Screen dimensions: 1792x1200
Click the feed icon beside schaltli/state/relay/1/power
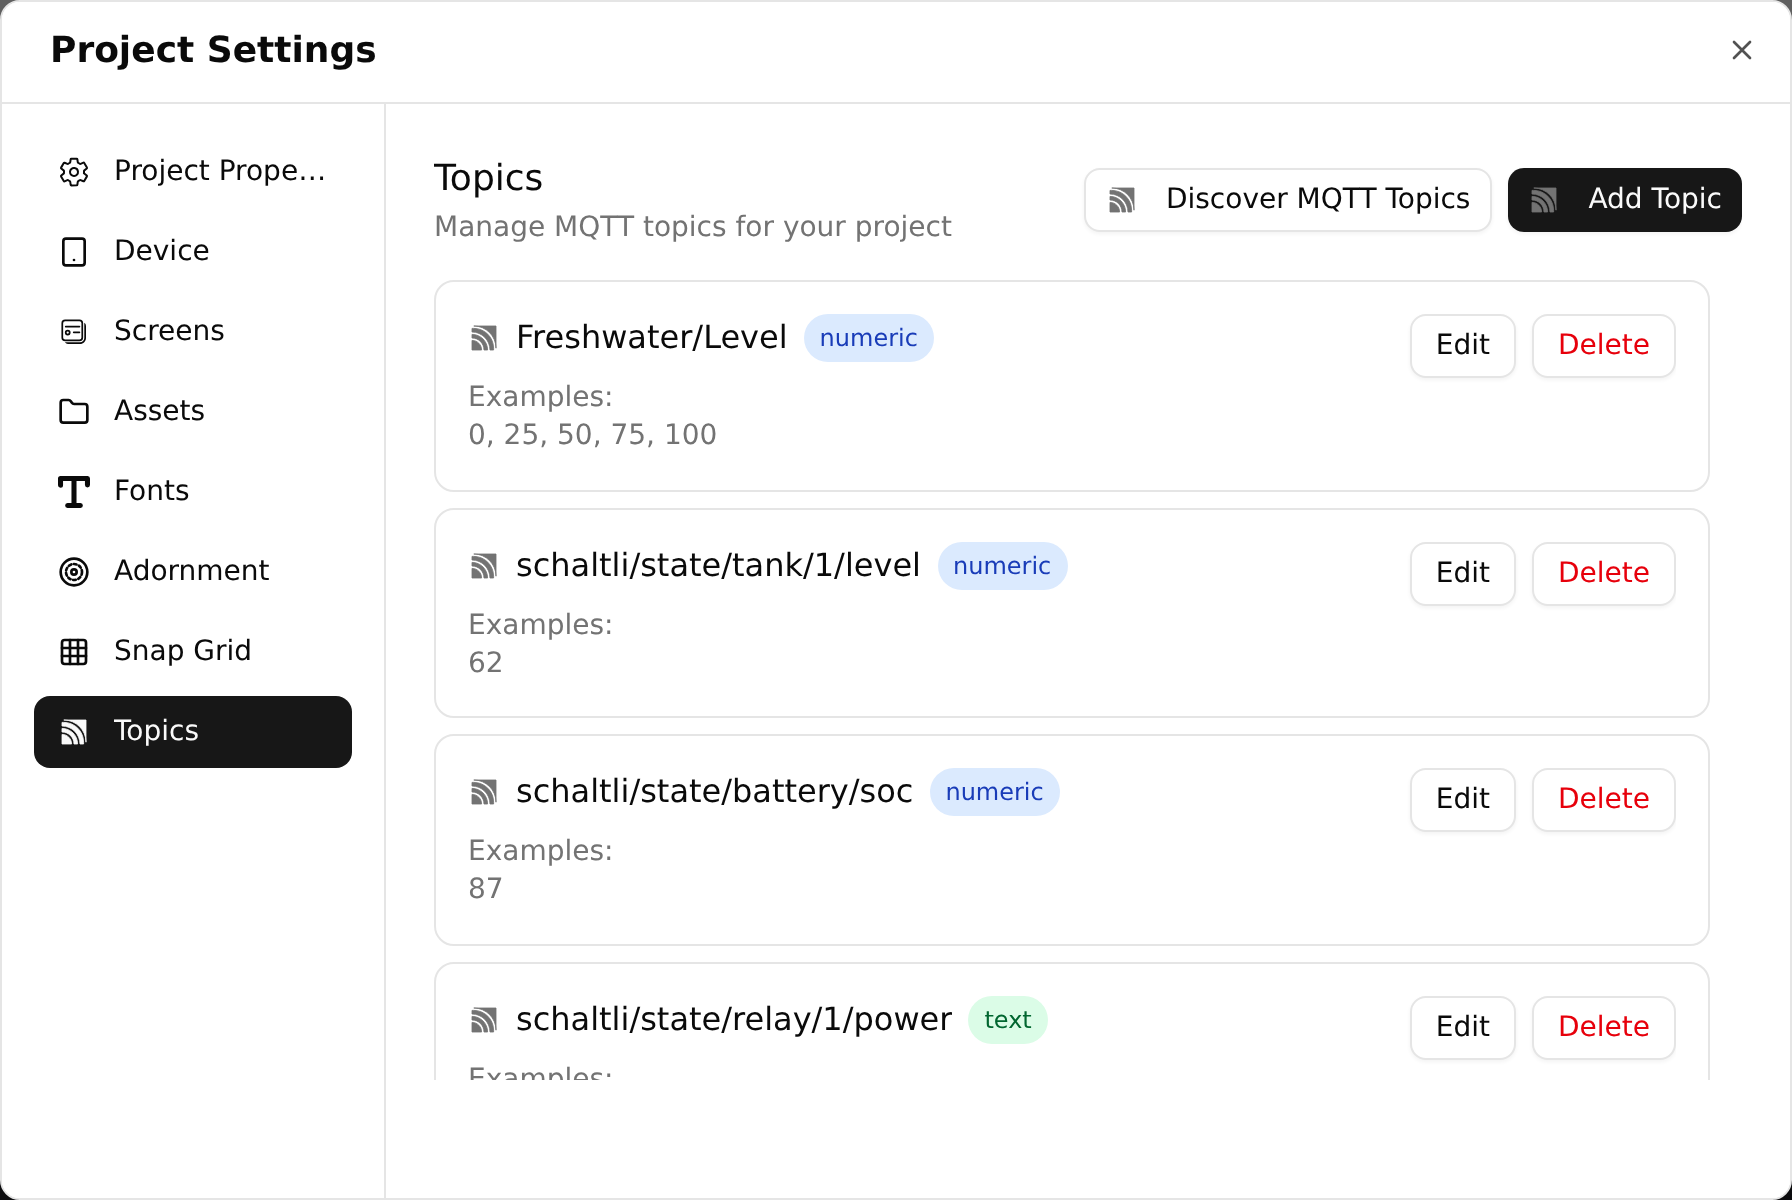(x=484, y=1020)
